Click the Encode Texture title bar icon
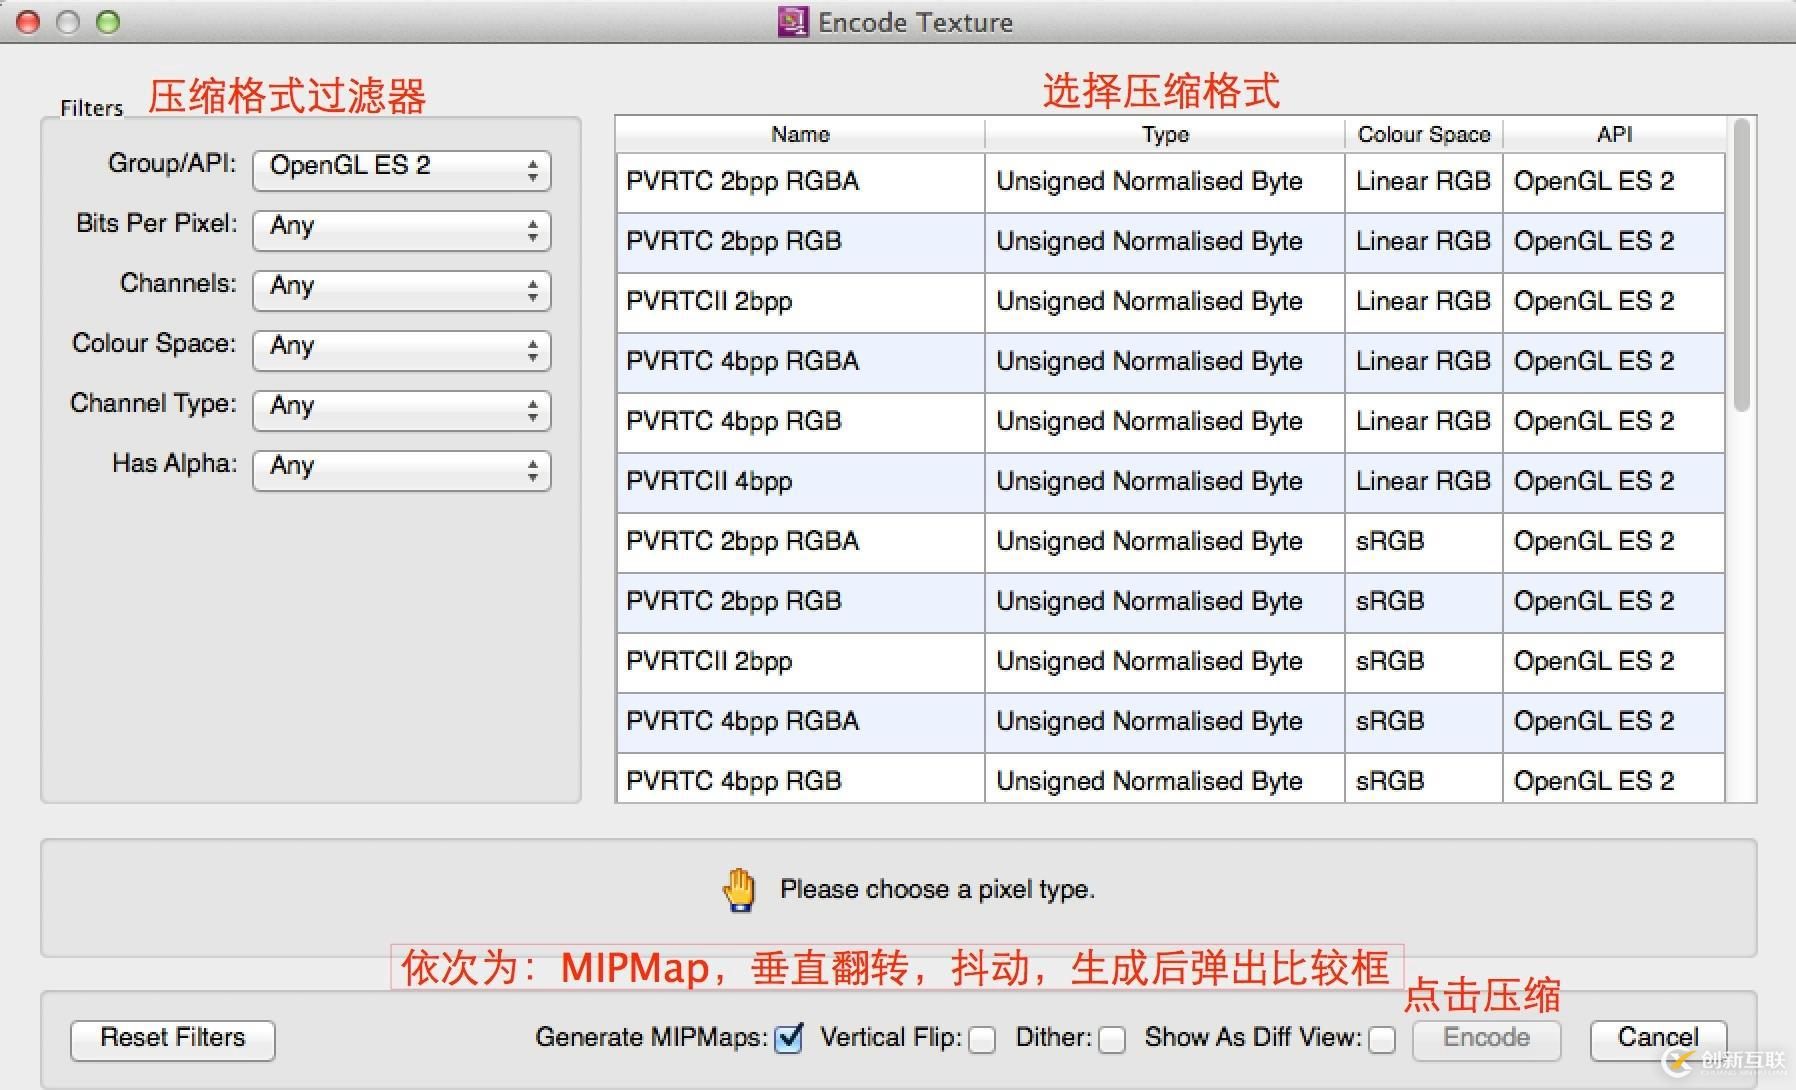This screenshot has width=1796, height=1090. (x=793, y=22)
